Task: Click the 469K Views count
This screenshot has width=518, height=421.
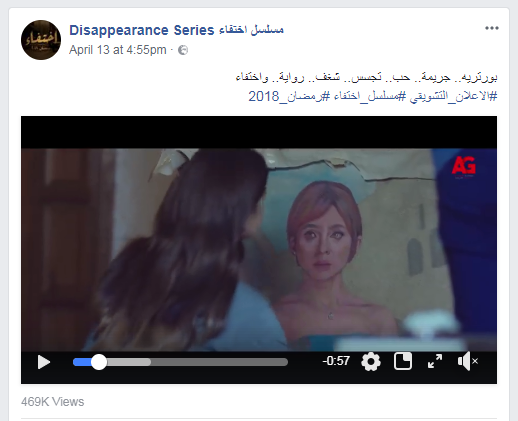Action: [x=53, y=402]
